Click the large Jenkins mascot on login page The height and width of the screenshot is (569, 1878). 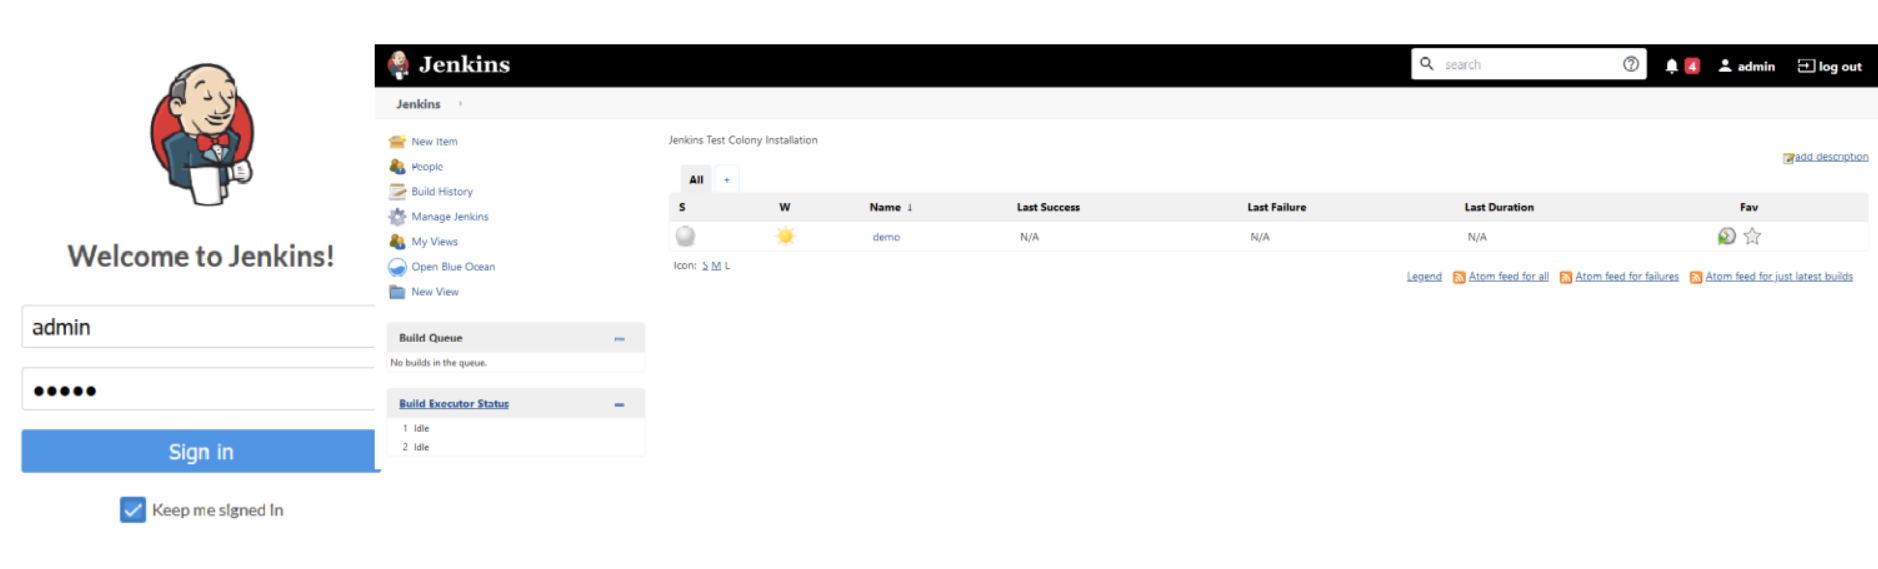(x=202, y=133)
